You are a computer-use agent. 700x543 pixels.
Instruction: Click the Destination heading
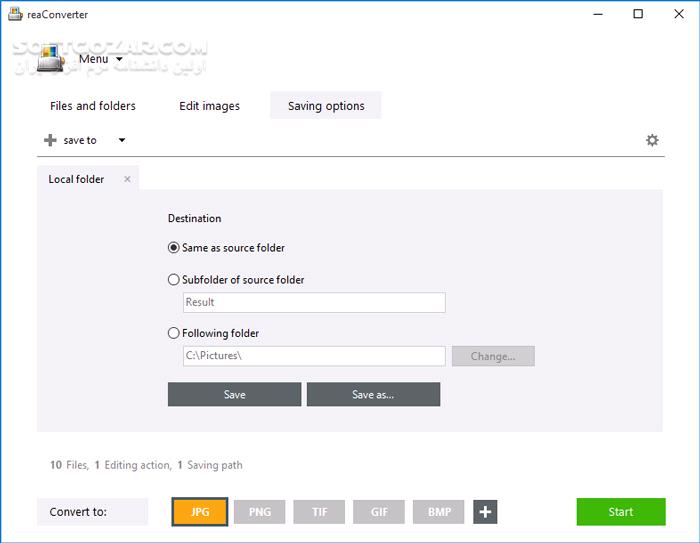tap(194, 218)
